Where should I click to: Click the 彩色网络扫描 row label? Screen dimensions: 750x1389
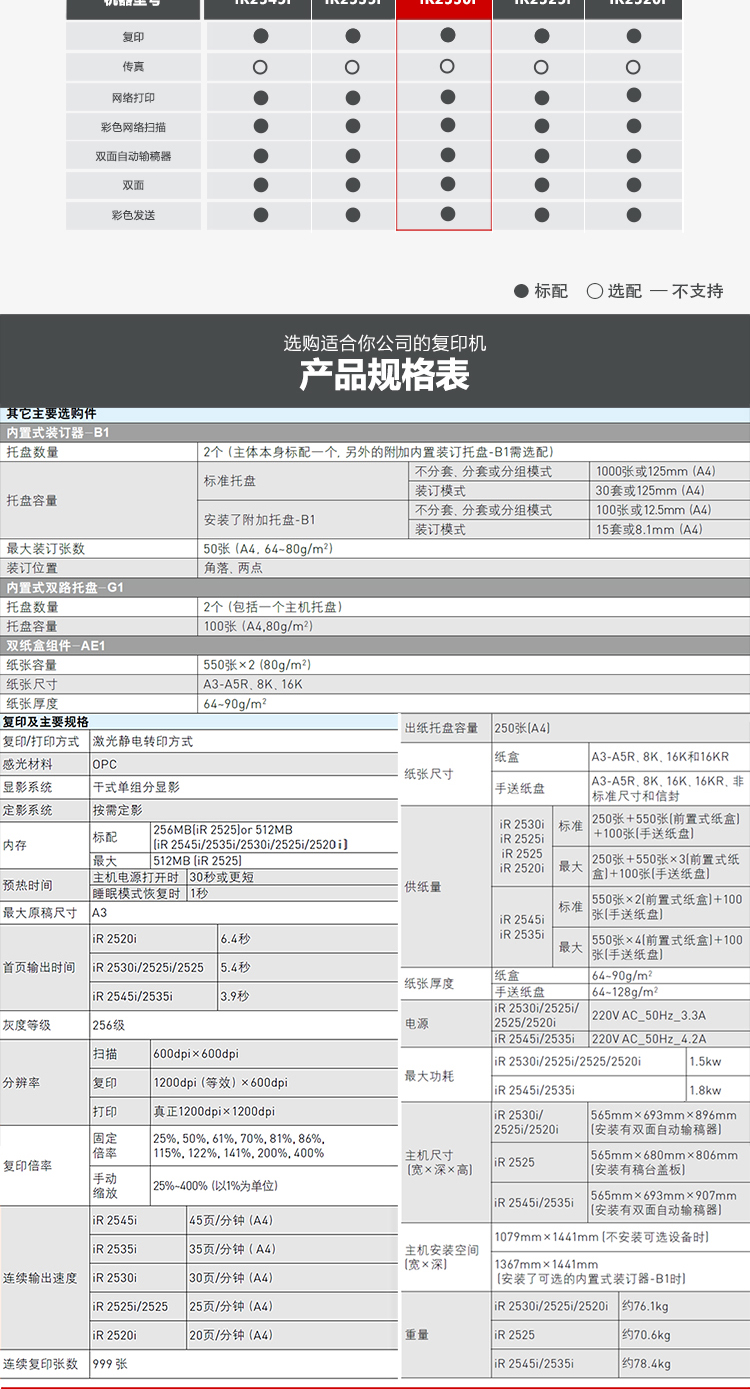pyautogui.click(x=133, y=127)
